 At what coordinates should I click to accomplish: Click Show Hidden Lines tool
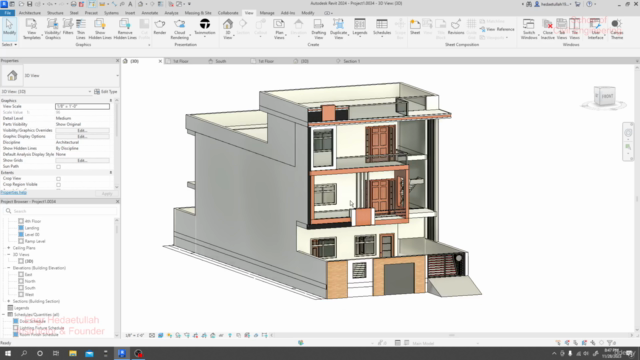pyautogui.click(x=100, y=29)
